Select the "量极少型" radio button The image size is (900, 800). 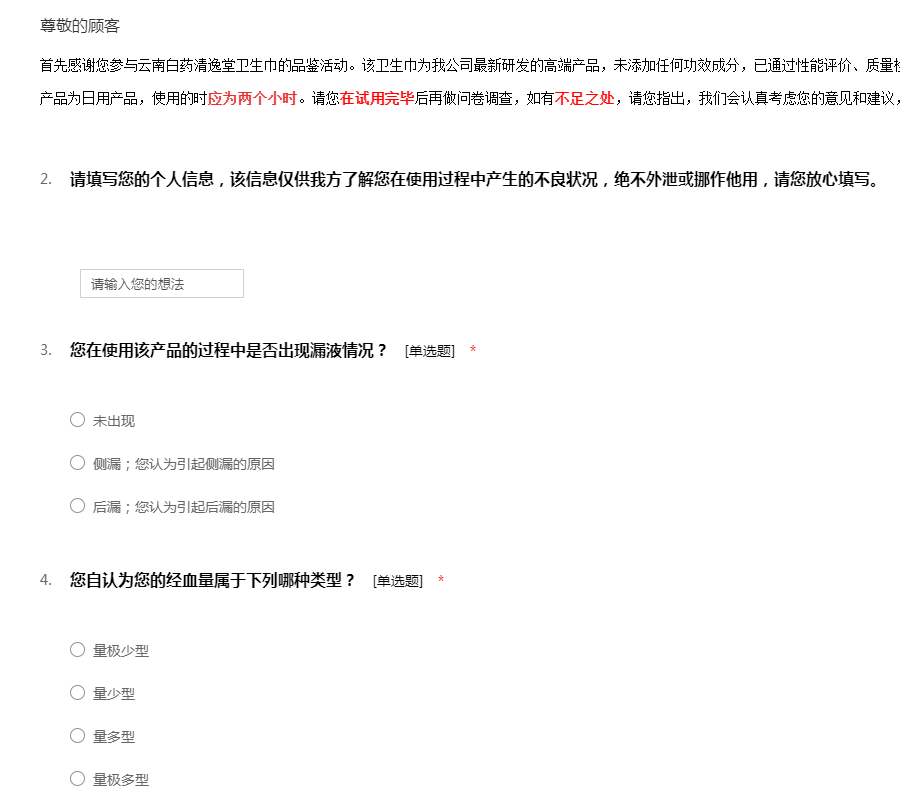[77, 650]
